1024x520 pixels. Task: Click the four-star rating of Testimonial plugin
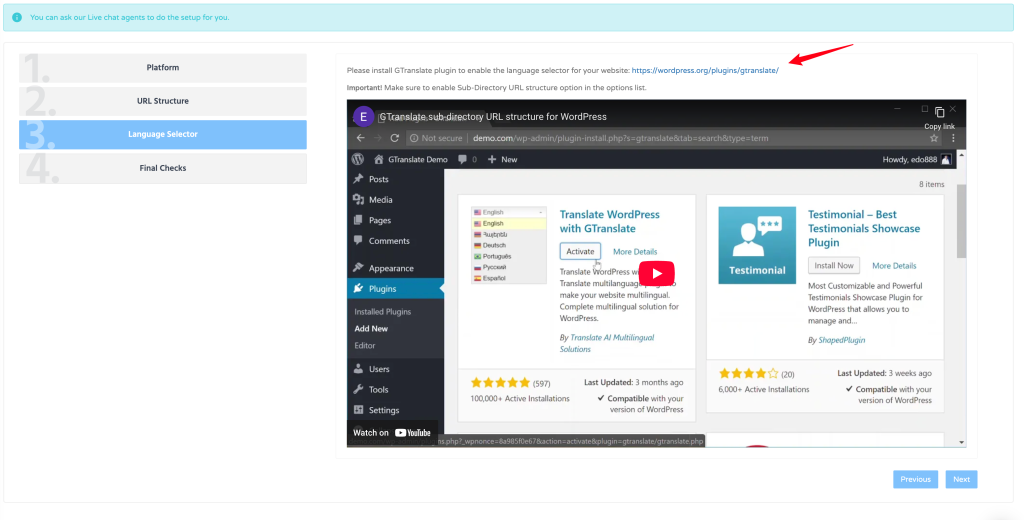[748, 374]
